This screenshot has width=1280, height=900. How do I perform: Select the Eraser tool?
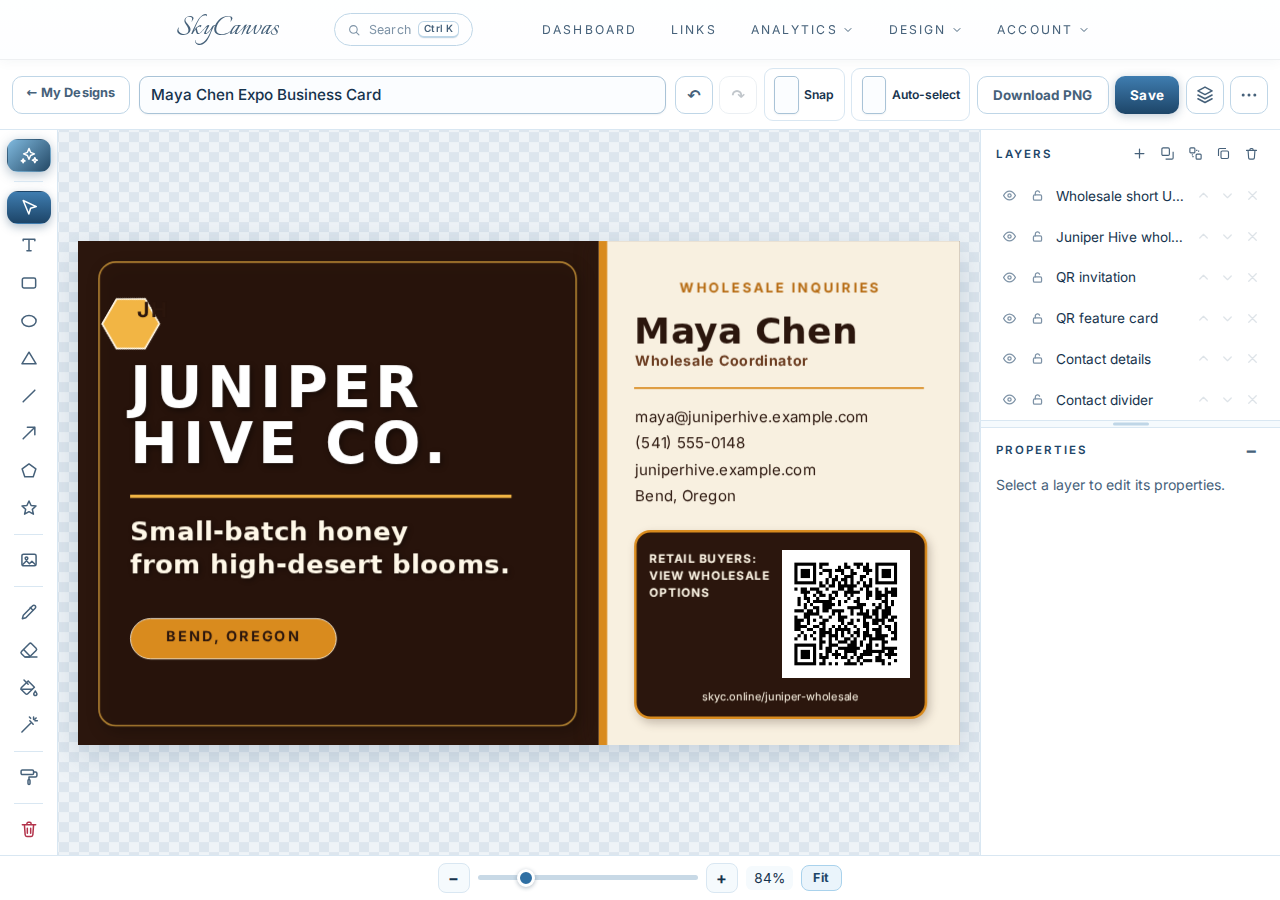pos(29,650)
